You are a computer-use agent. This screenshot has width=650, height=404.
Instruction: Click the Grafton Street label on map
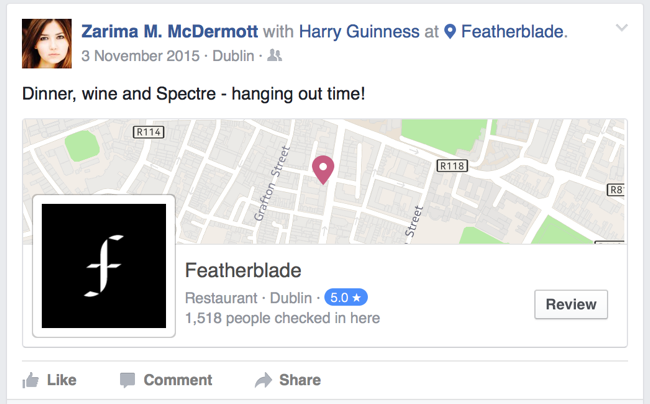click(271, 184)
